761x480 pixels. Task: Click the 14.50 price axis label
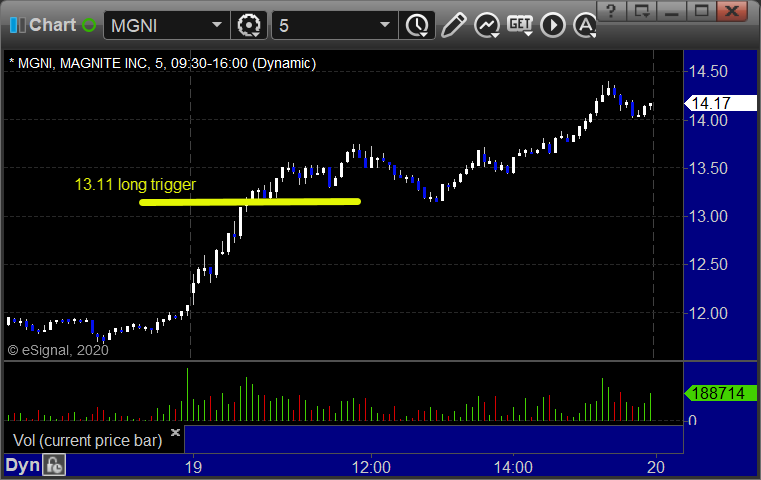[x=708, y=72]
